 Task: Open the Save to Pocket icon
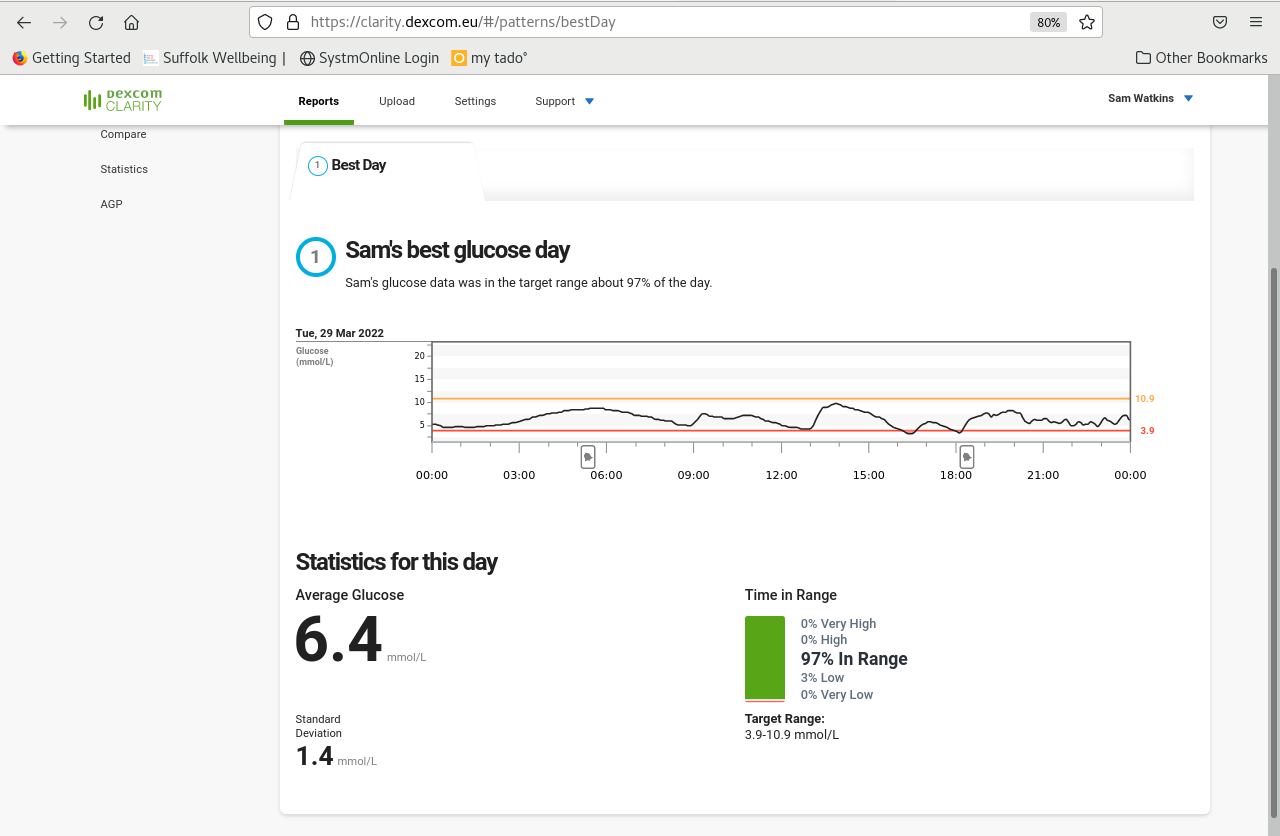[1220, 22]
